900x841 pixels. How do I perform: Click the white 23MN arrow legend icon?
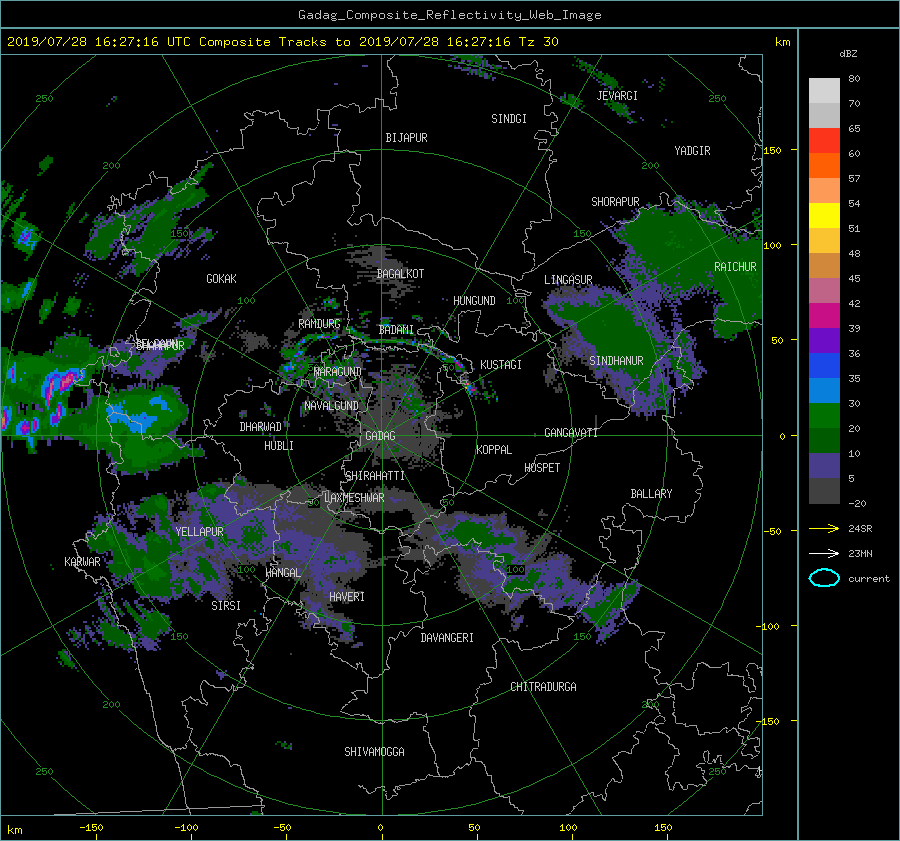pos(824,553)
